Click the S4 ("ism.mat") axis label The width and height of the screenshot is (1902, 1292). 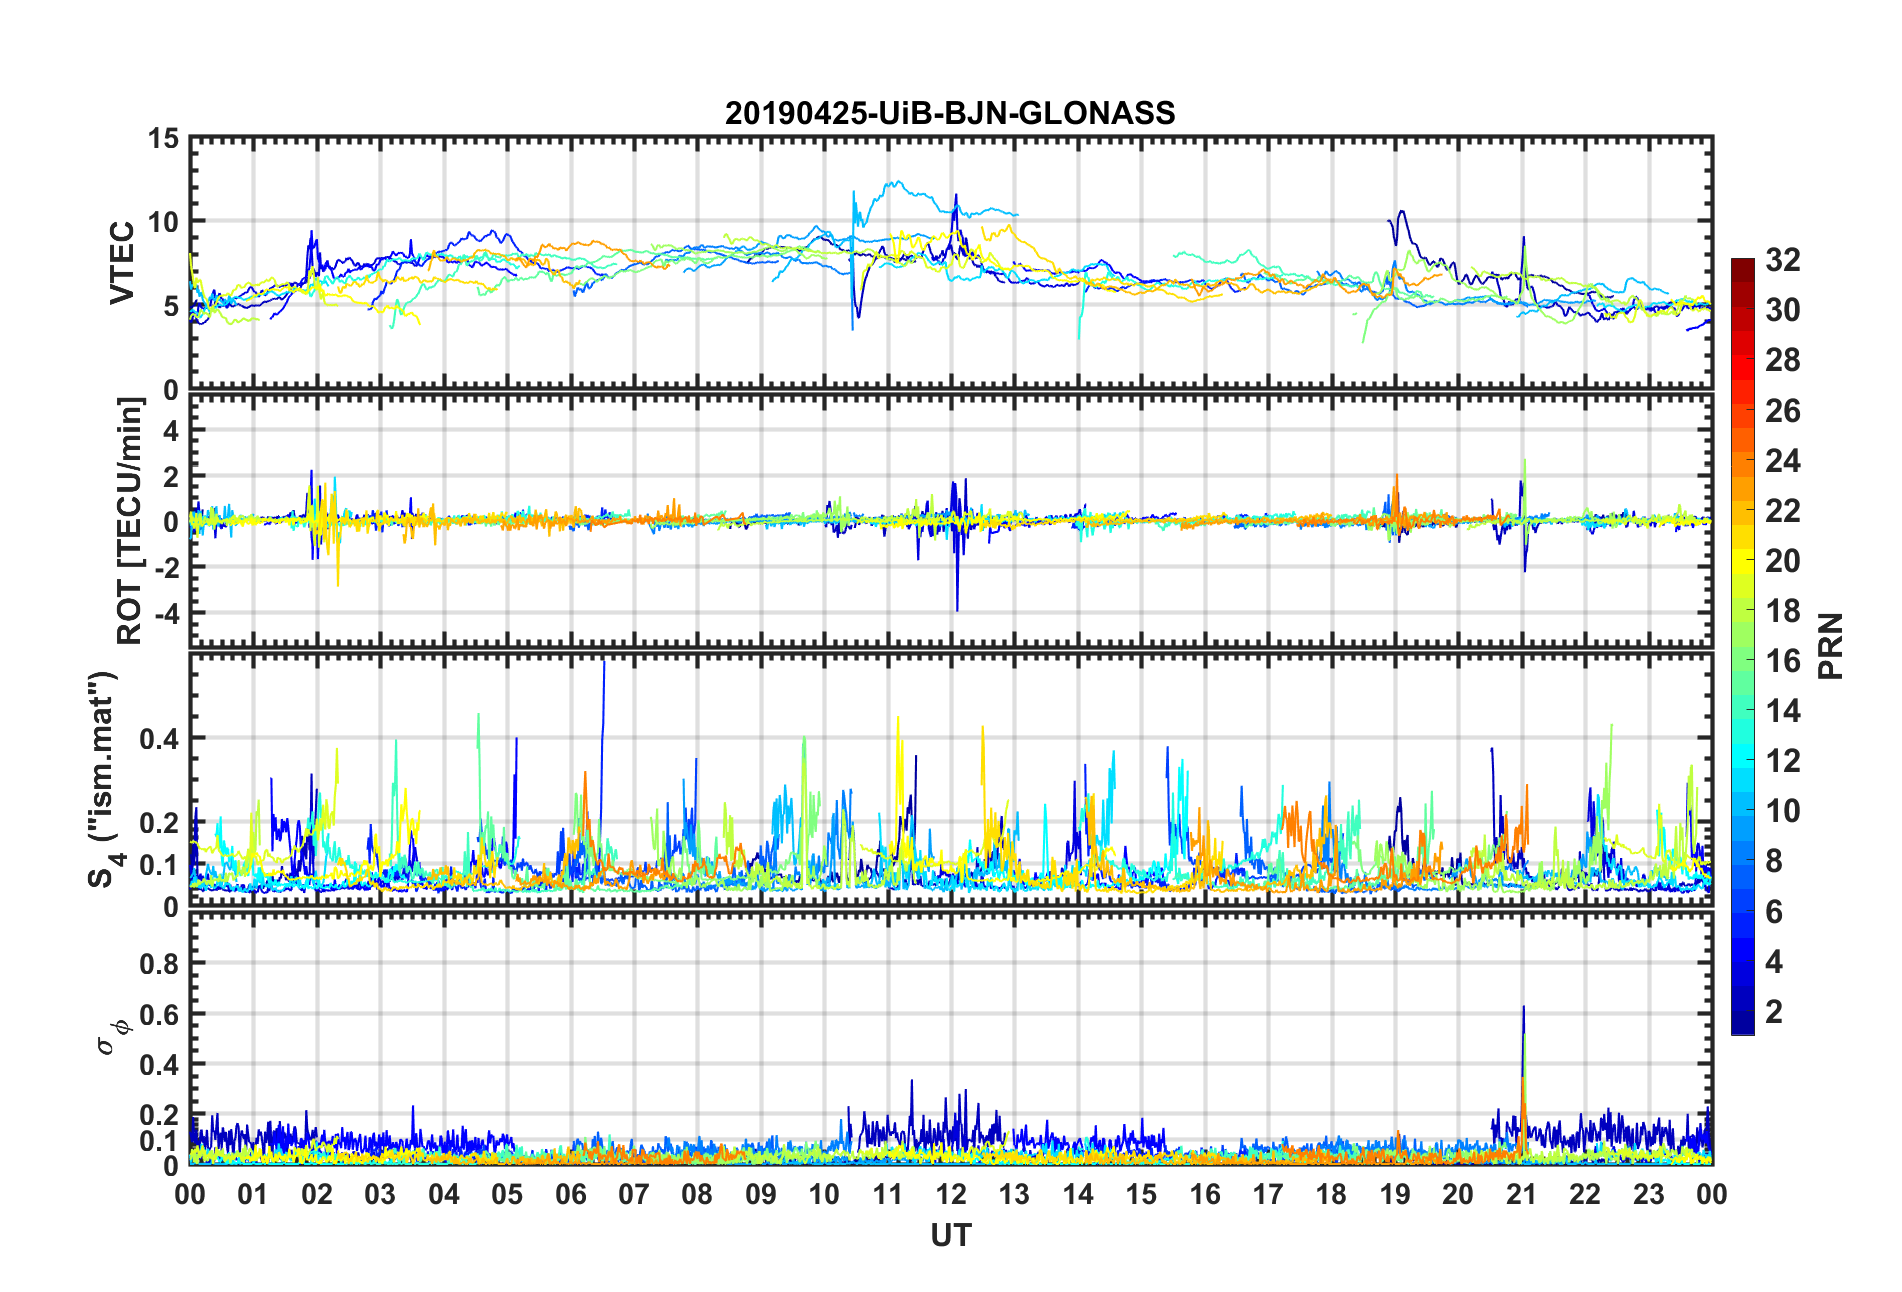click(x=103, y=779)
